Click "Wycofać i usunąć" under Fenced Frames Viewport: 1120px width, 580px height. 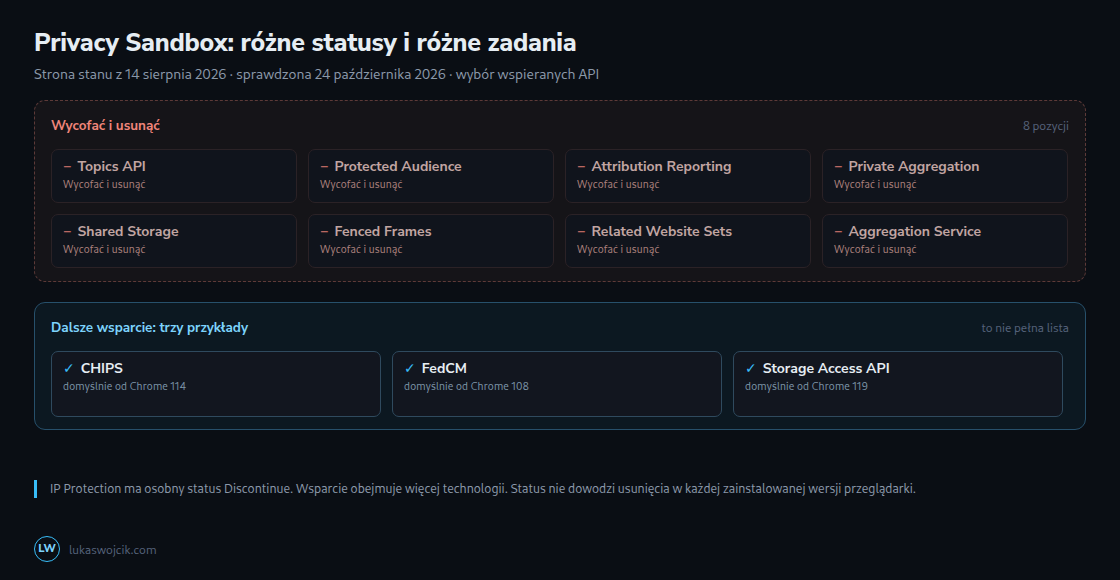tap(361, 249)
